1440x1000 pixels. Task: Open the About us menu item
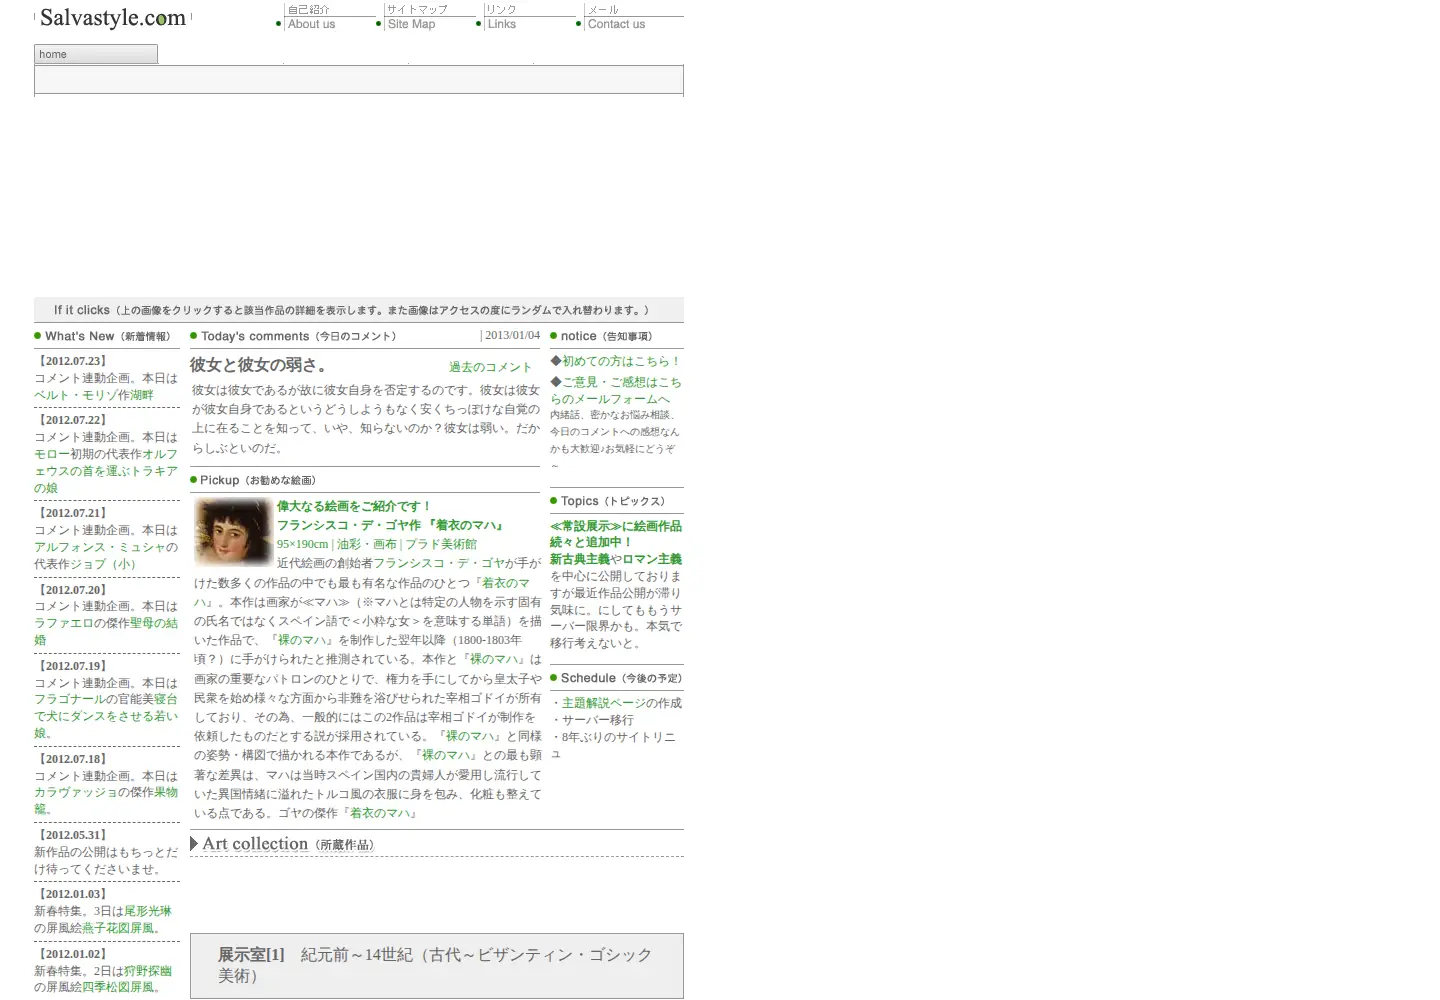(311, 24)
